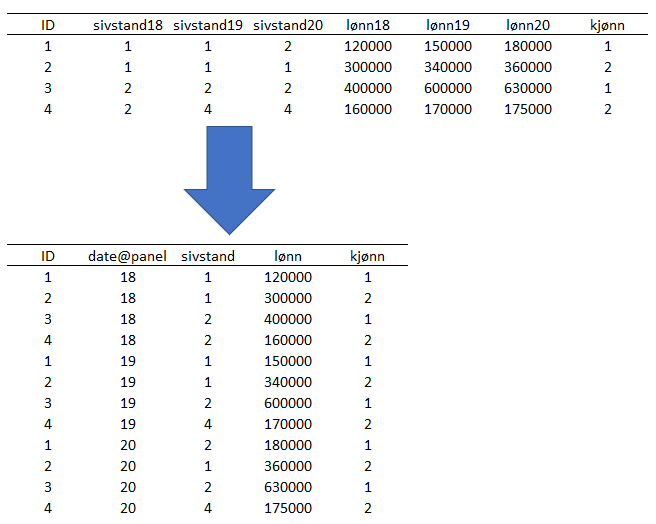This screenshot has width=656, height=524.
Task: Select the 630000 cell in top table
Action: [x=527, y=88]
